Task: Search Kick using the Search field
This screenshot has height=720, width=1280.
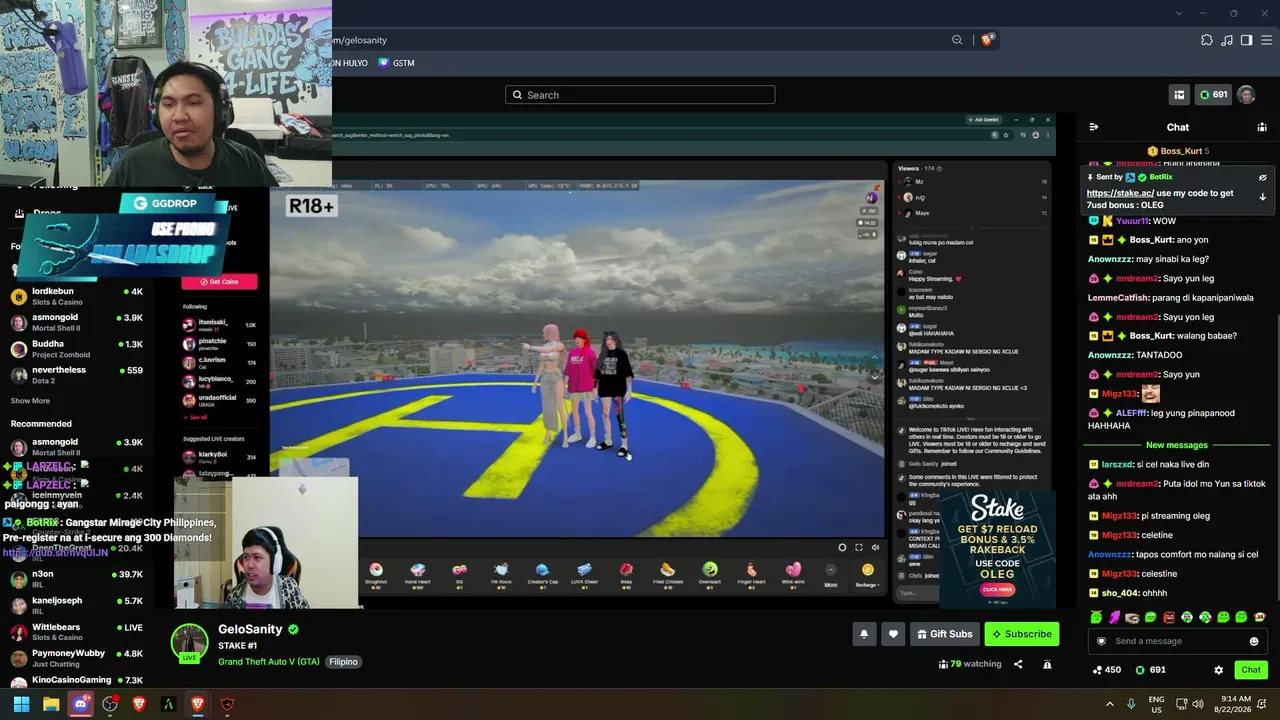Action: [640, 95]
